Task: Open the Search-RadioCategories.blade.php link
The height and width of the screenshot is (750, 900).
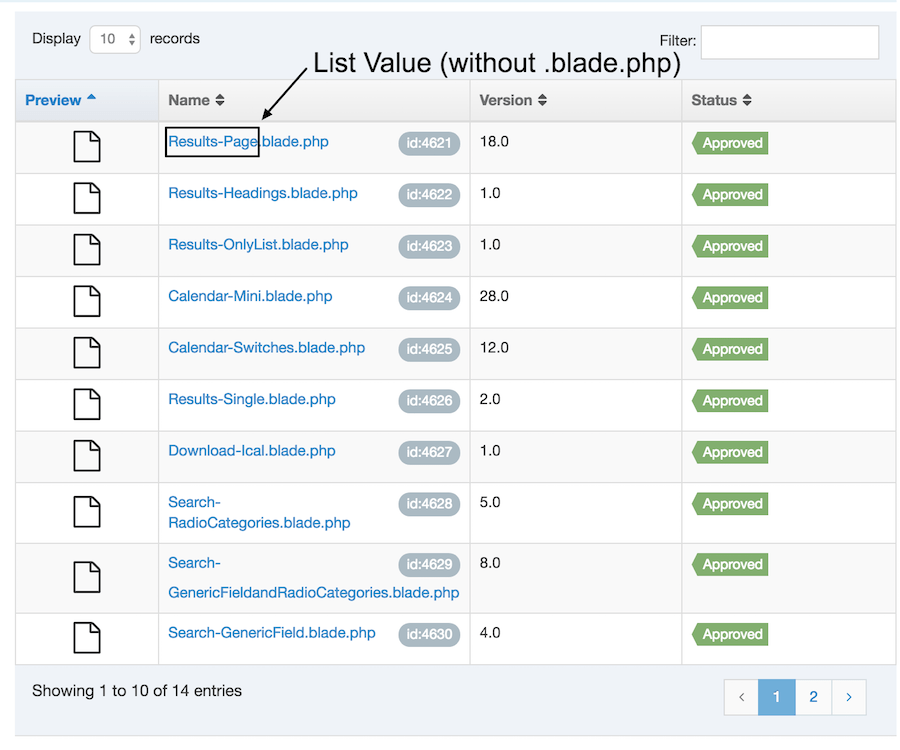Action: click(258, 513)
